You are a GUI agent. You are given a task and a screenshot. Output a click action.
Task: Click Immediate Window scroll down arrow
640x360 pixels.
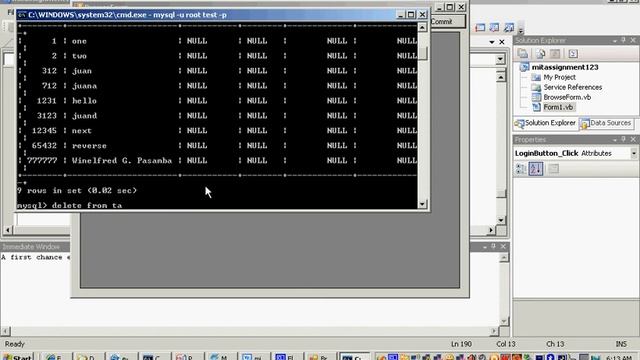coord(504,321)
